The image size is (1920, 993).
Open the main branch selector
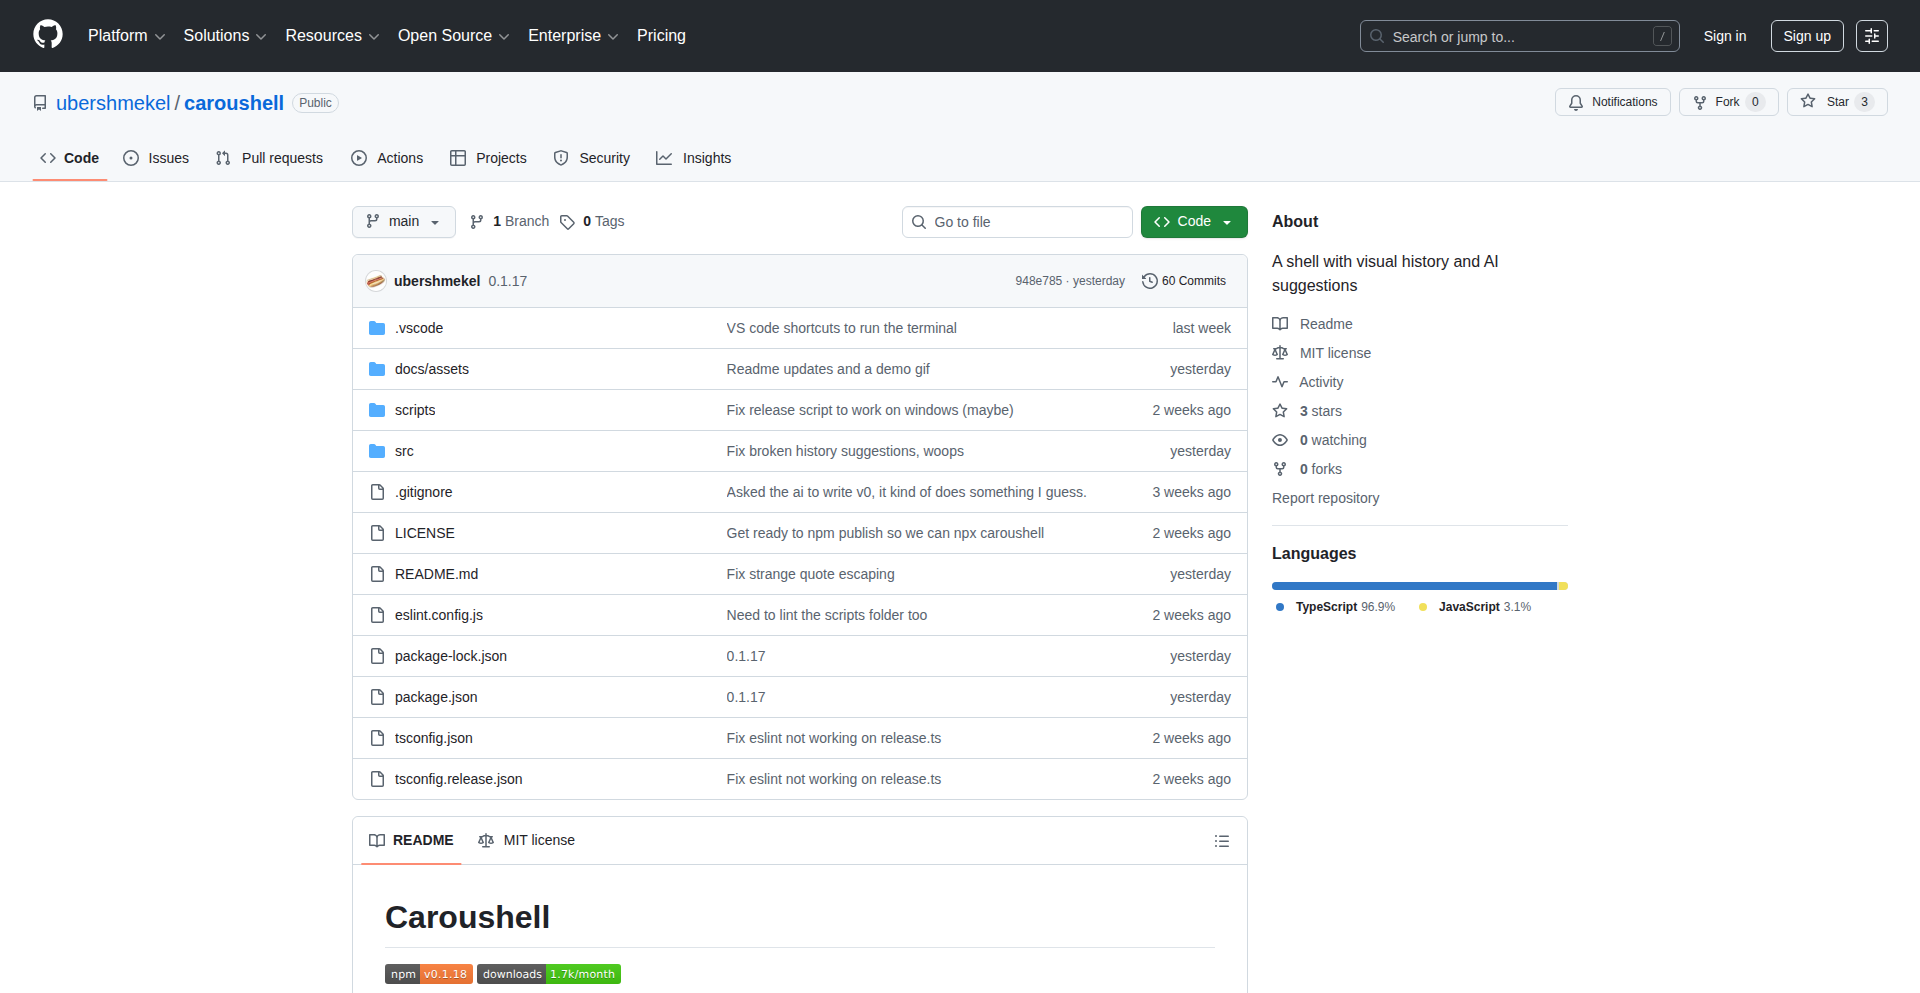click(x=403, y=221)
